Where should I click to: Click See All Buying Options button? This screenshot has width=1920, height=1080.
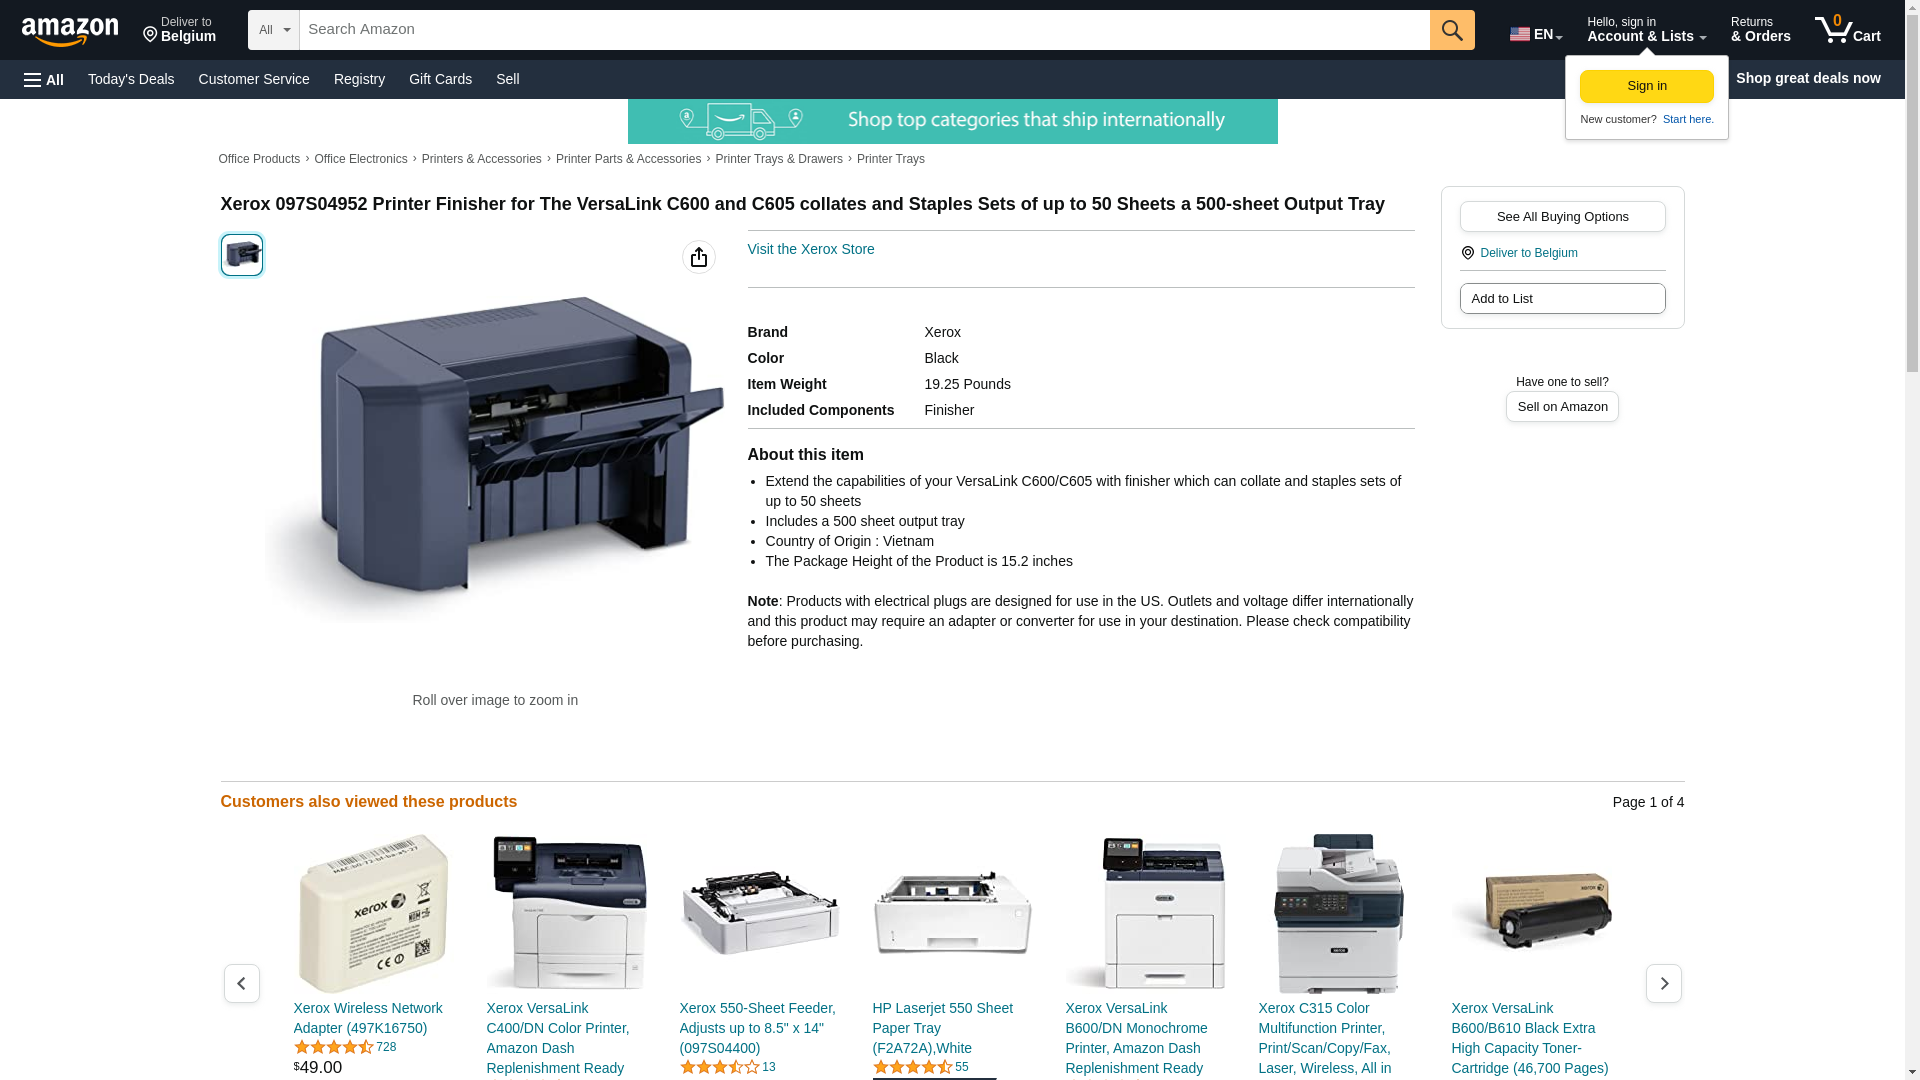(x=1562, y=216)
